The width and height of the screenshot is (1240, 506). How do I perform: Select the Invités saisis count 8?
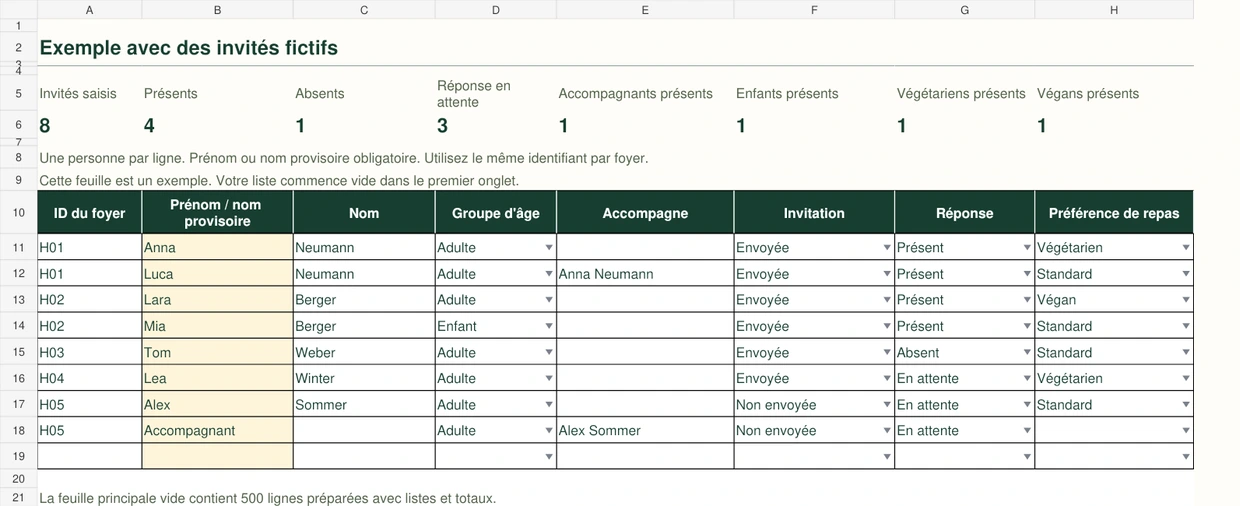click(x=45, y=126)
